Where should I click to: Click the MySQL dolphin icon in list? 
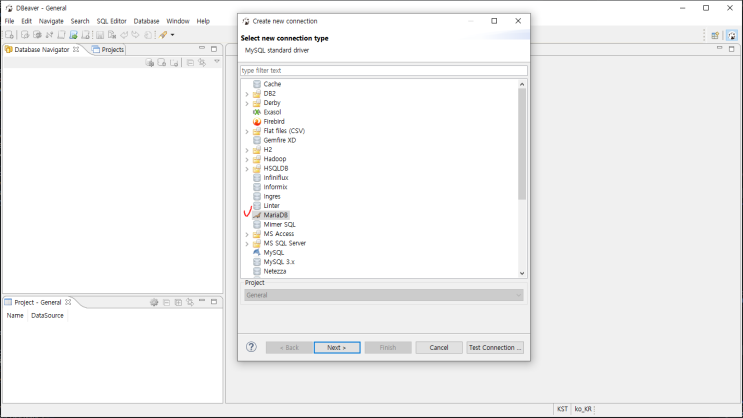point(257,253)
